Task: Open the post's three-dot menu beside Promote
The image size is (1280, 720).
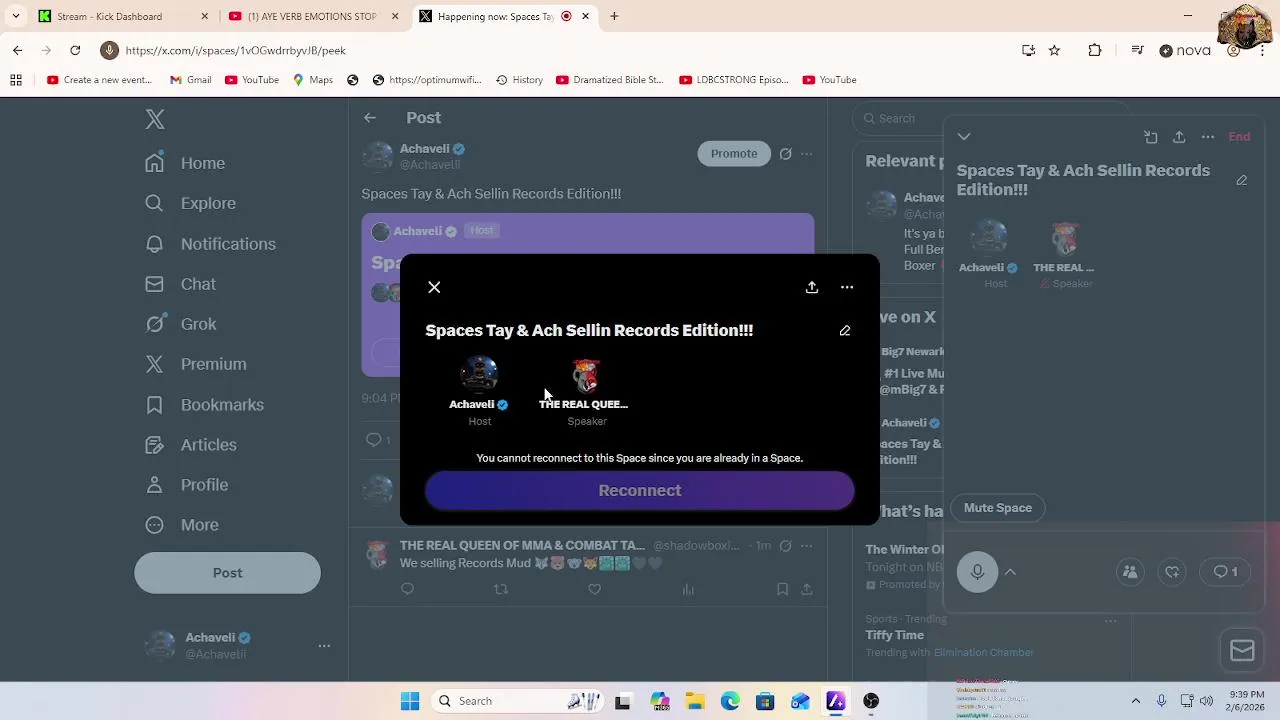Action: click(x=807, y=154)
